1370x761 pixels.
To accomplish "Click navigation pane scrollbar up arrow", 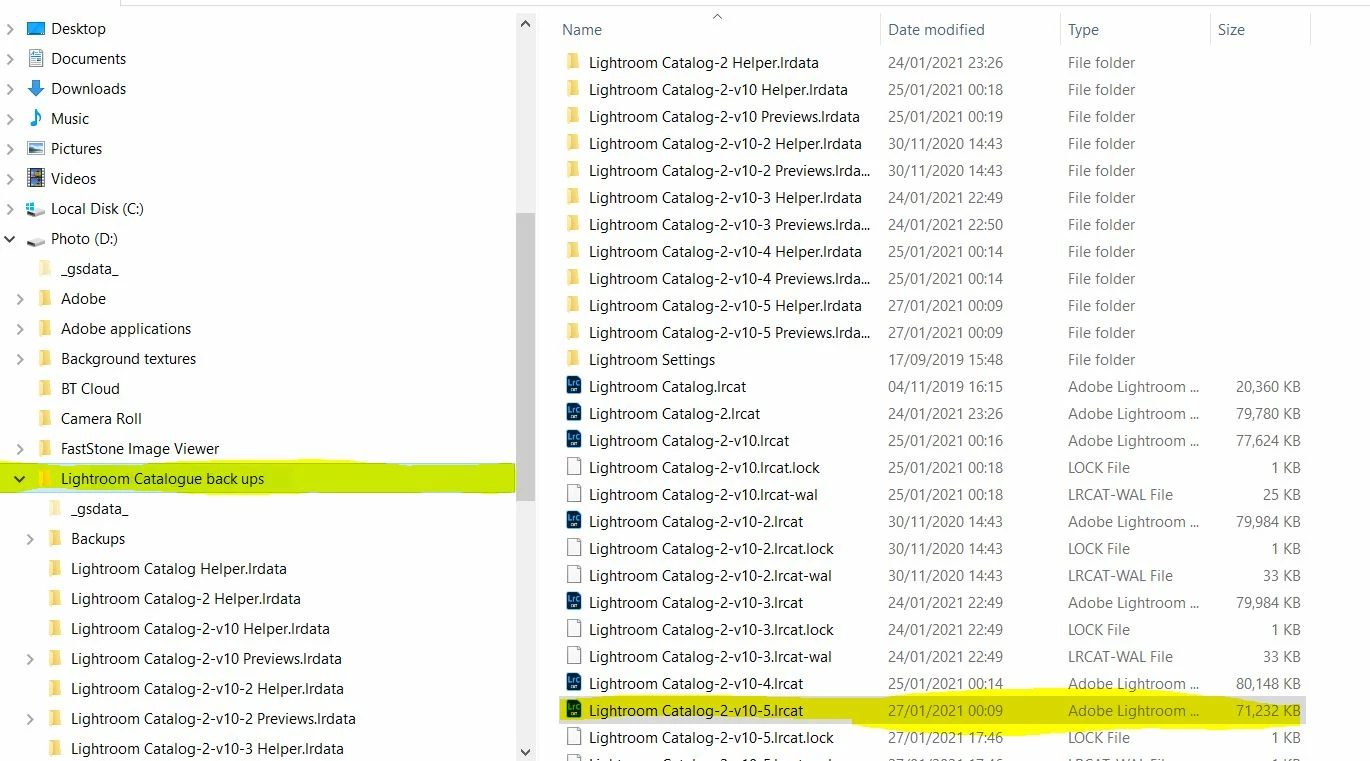I will [527, 22].
